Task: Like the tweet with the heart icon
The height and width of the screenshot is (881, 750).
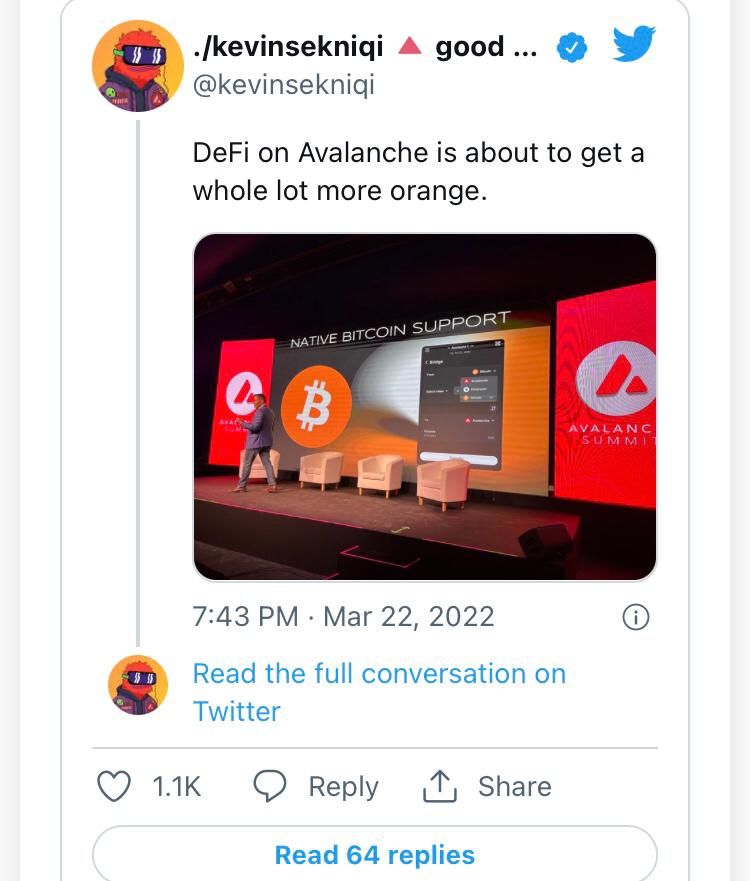Action: click(114, 787)
